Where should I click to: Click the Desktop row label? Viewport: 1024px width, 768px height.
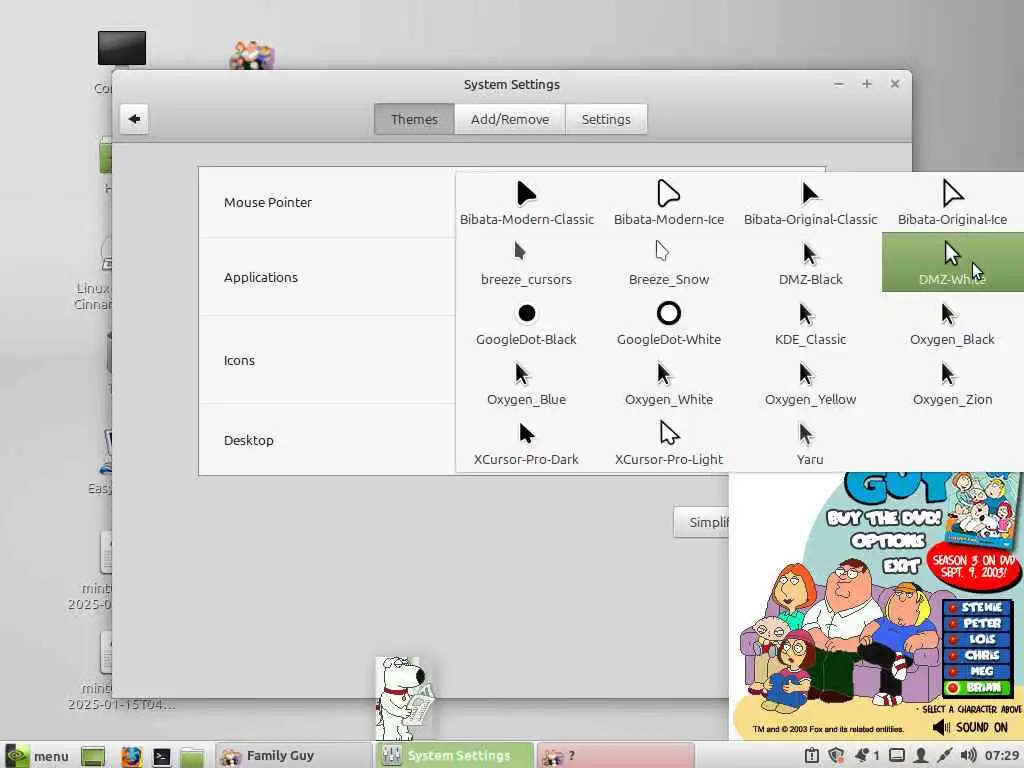pyautogui.click(x=248, y=440)
